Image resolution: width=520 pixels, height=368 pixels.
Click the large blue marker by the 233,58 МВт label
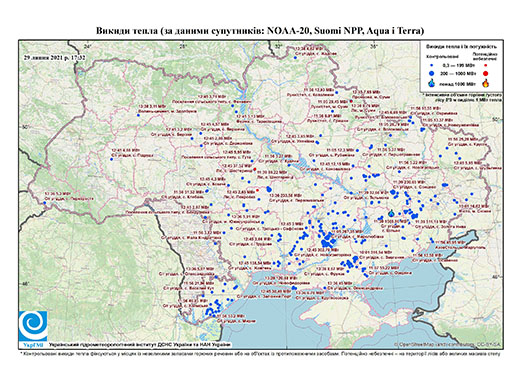(269, 189)
